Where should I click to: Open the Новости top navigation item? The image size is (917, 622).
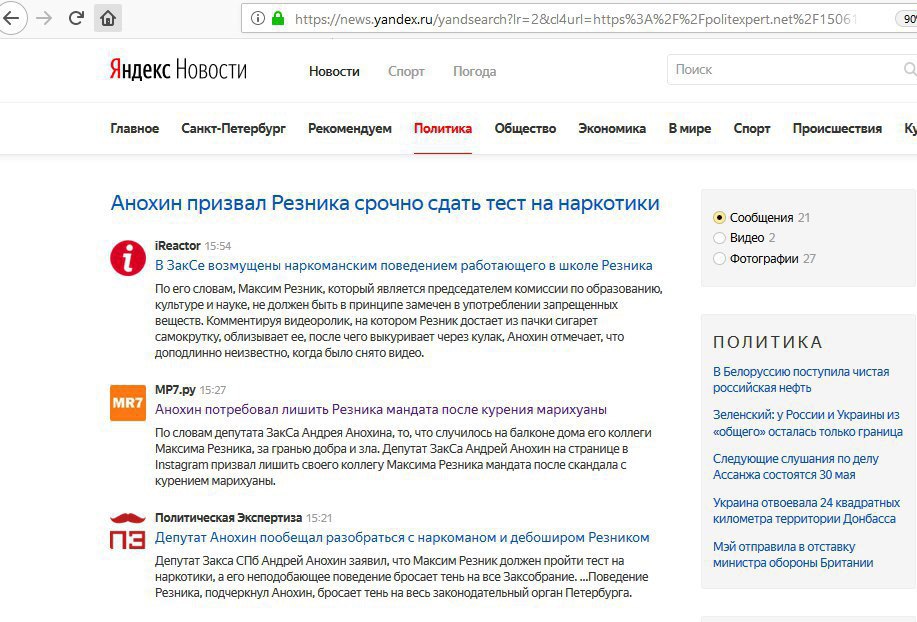click(334, 71)
